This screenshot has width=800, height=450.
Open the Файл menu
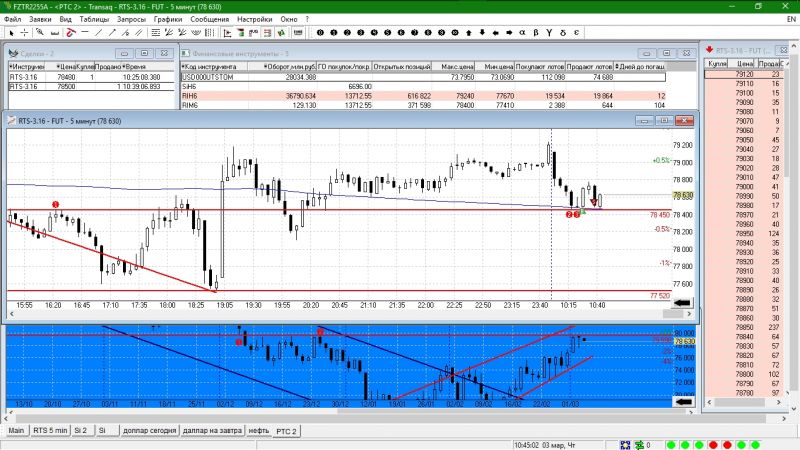(13, 19)
